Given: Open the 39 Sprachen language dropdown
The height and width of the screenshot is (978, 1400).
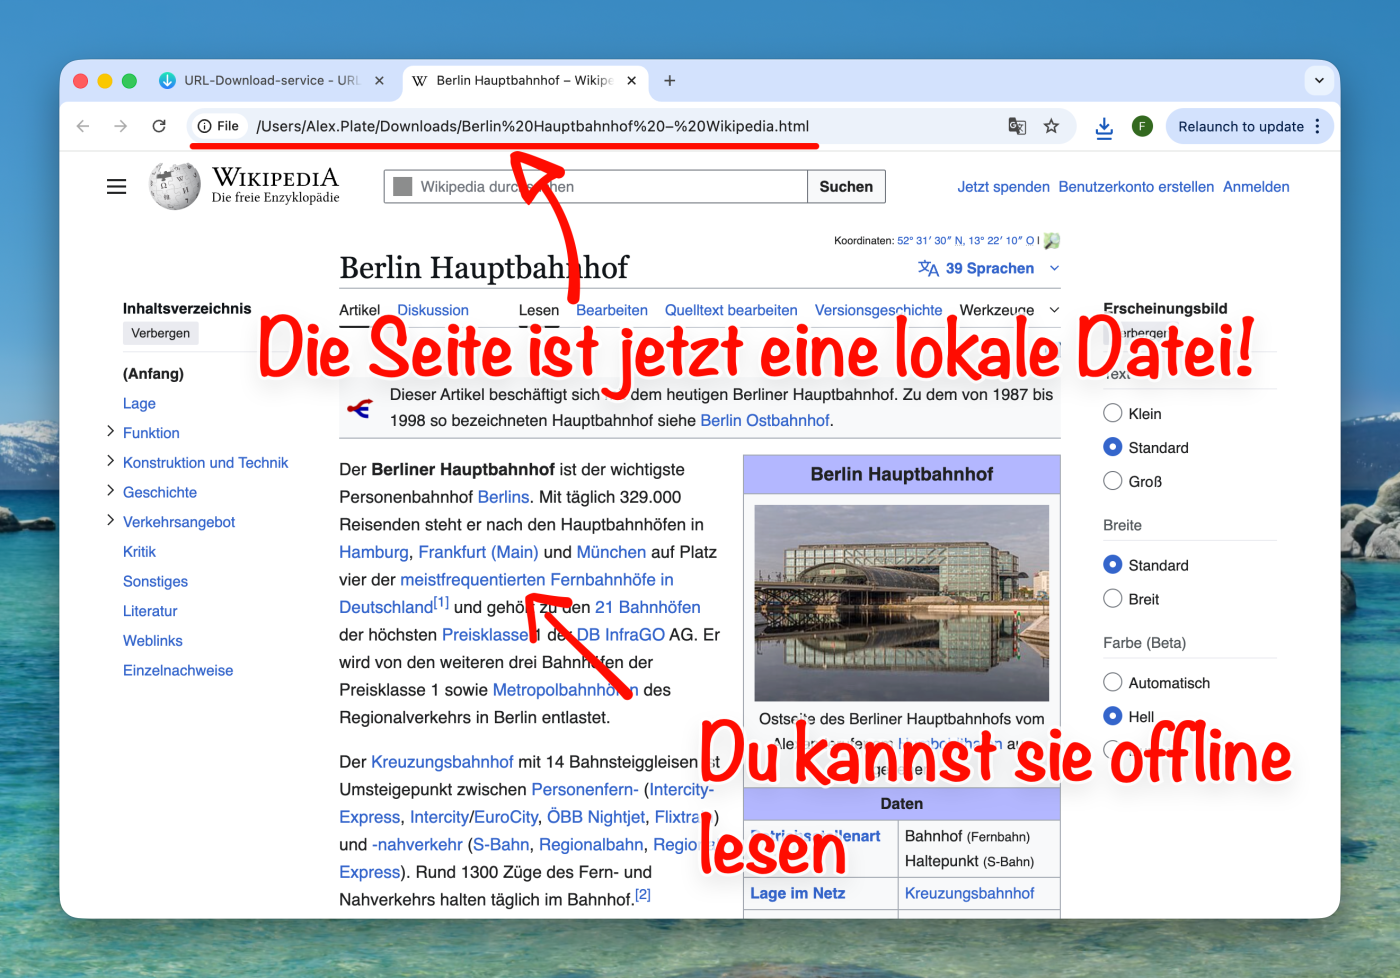Looking at the screenshot, I should 988,268.
